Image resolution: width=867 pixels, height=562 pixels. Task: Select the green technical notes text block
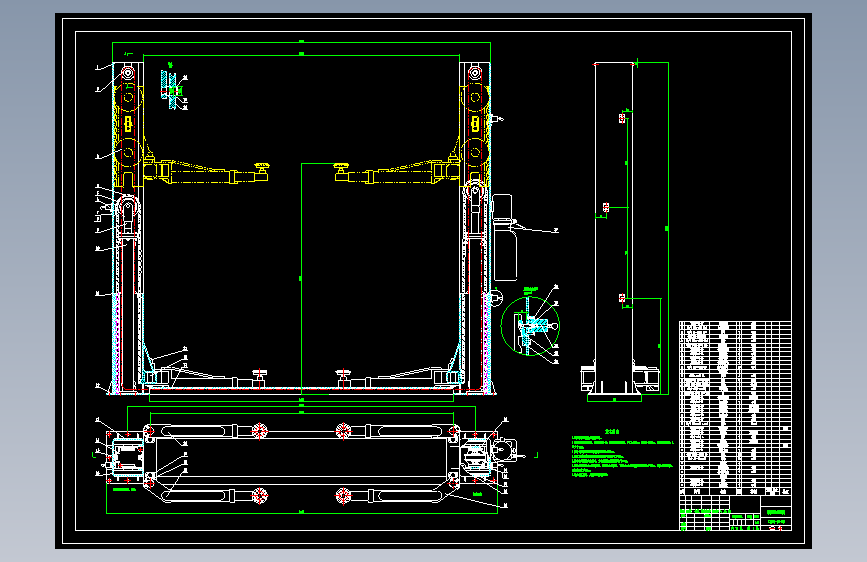623,454
